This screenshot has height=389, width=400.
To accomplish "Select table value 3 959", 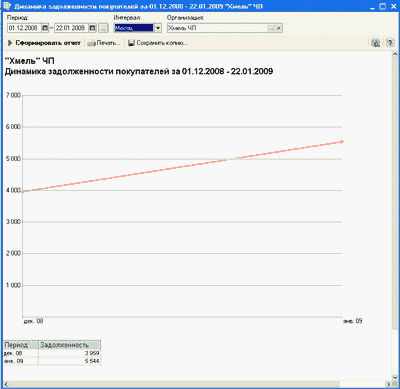I will point(69,353).
